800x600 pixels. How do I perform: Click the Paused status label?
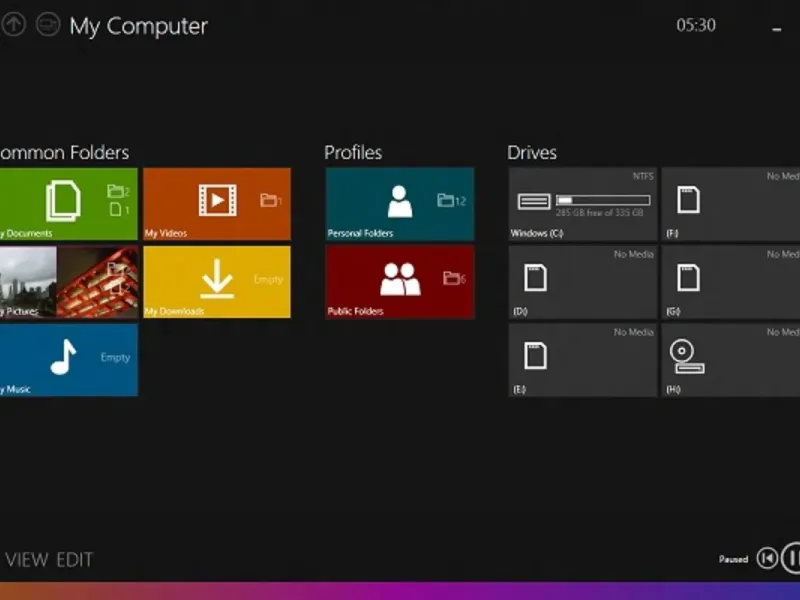[733, 559]
